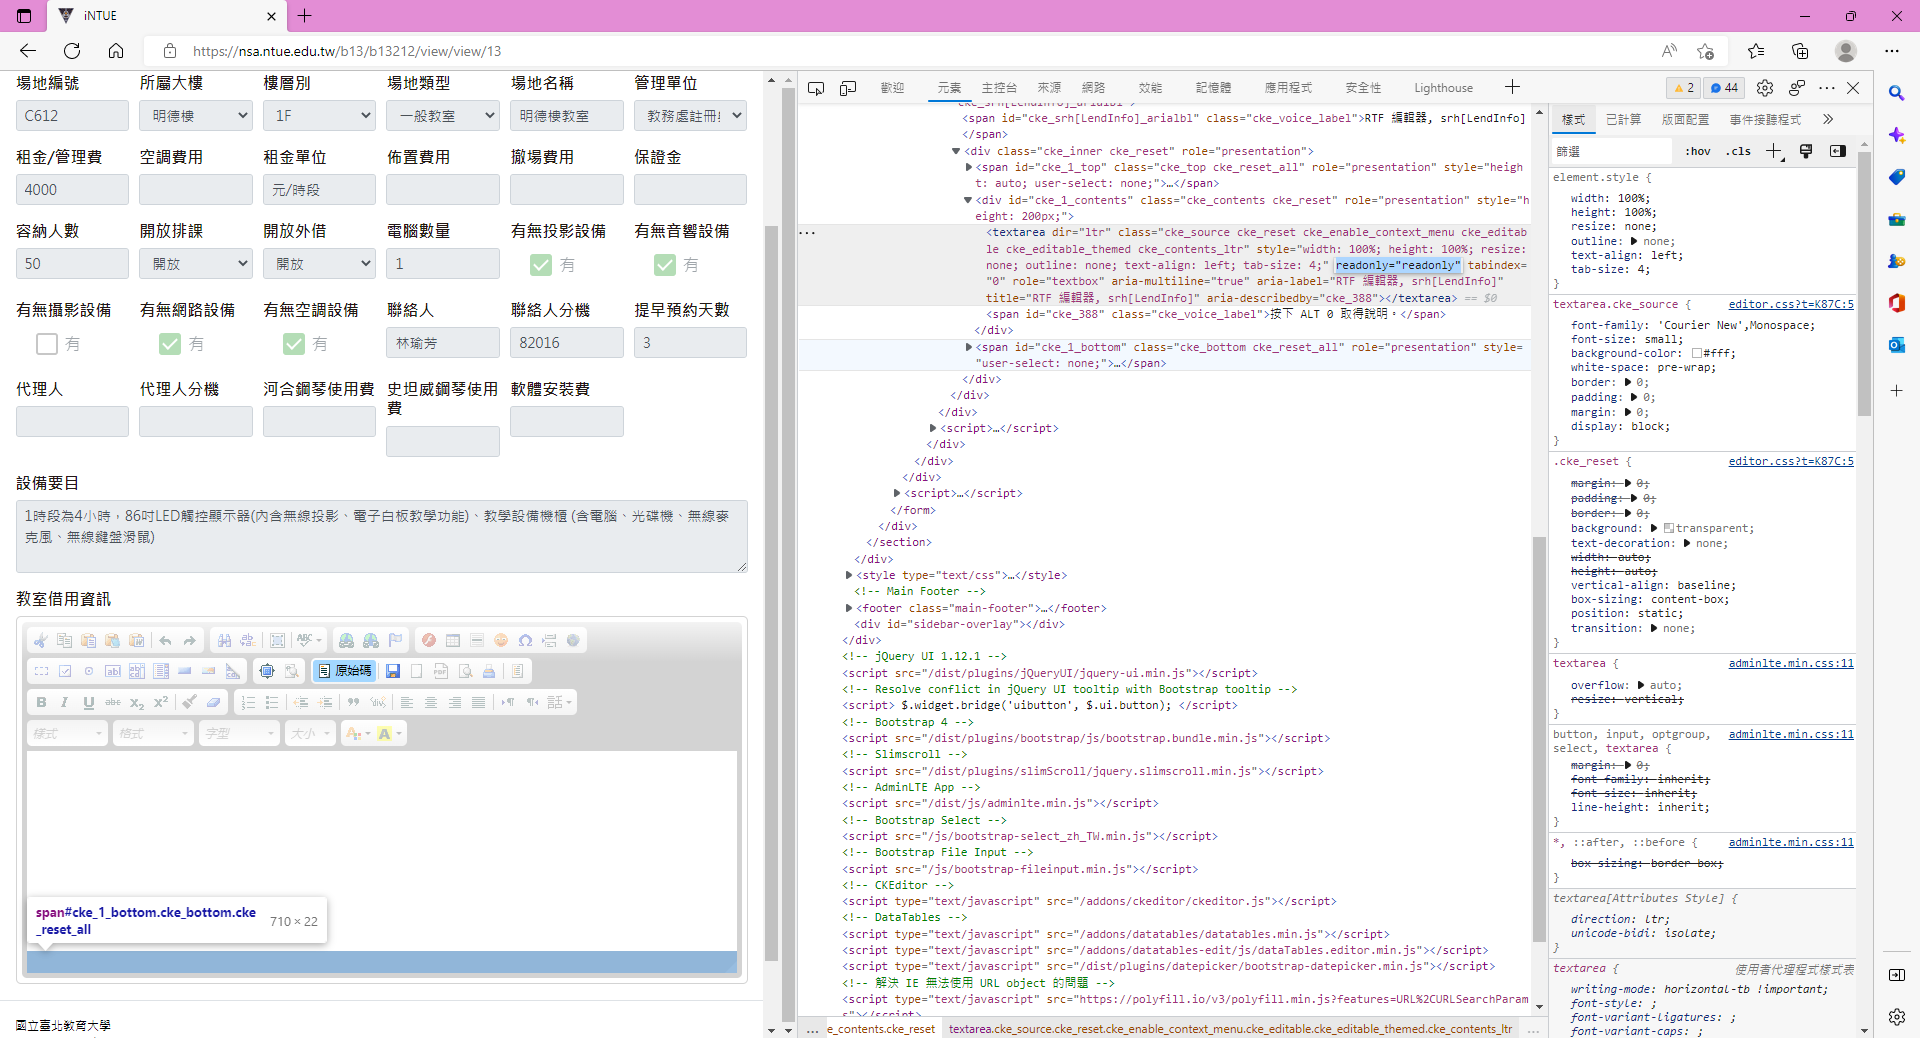This screenshot has height=1038, width=1920.
Task: Click the Flash insert icon in the editor
Action: point(429,640)
